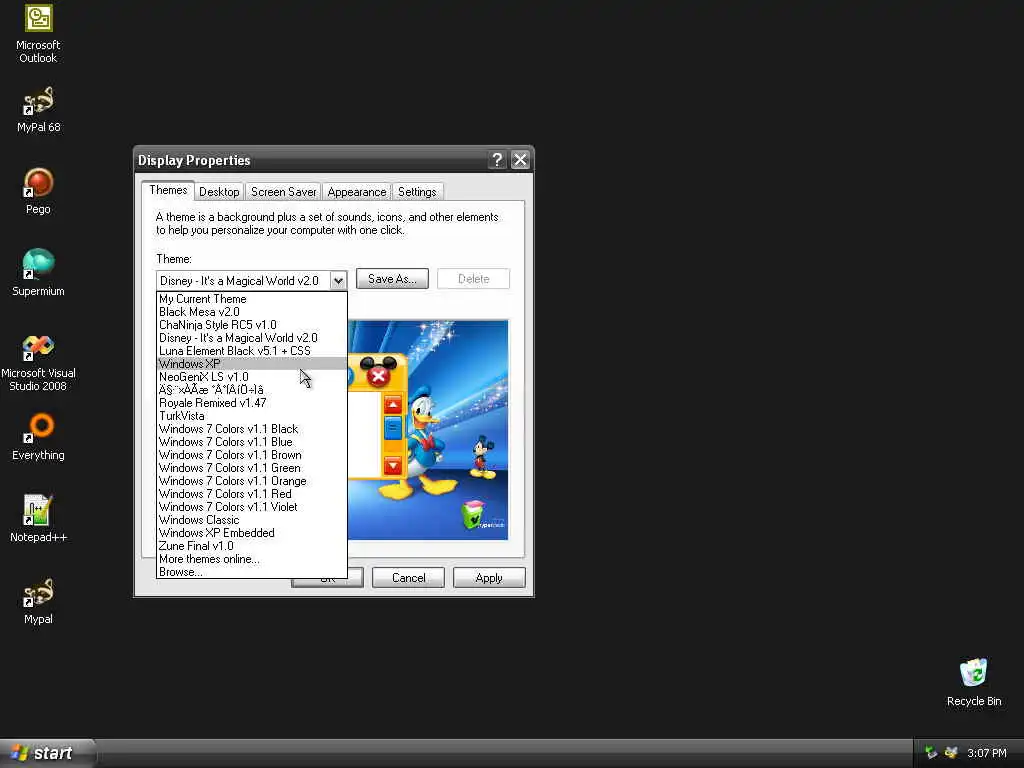Click the tray icon beside the clock
Image resolution: width=1024 pixels, height=768 pixels.
(951, 753)
